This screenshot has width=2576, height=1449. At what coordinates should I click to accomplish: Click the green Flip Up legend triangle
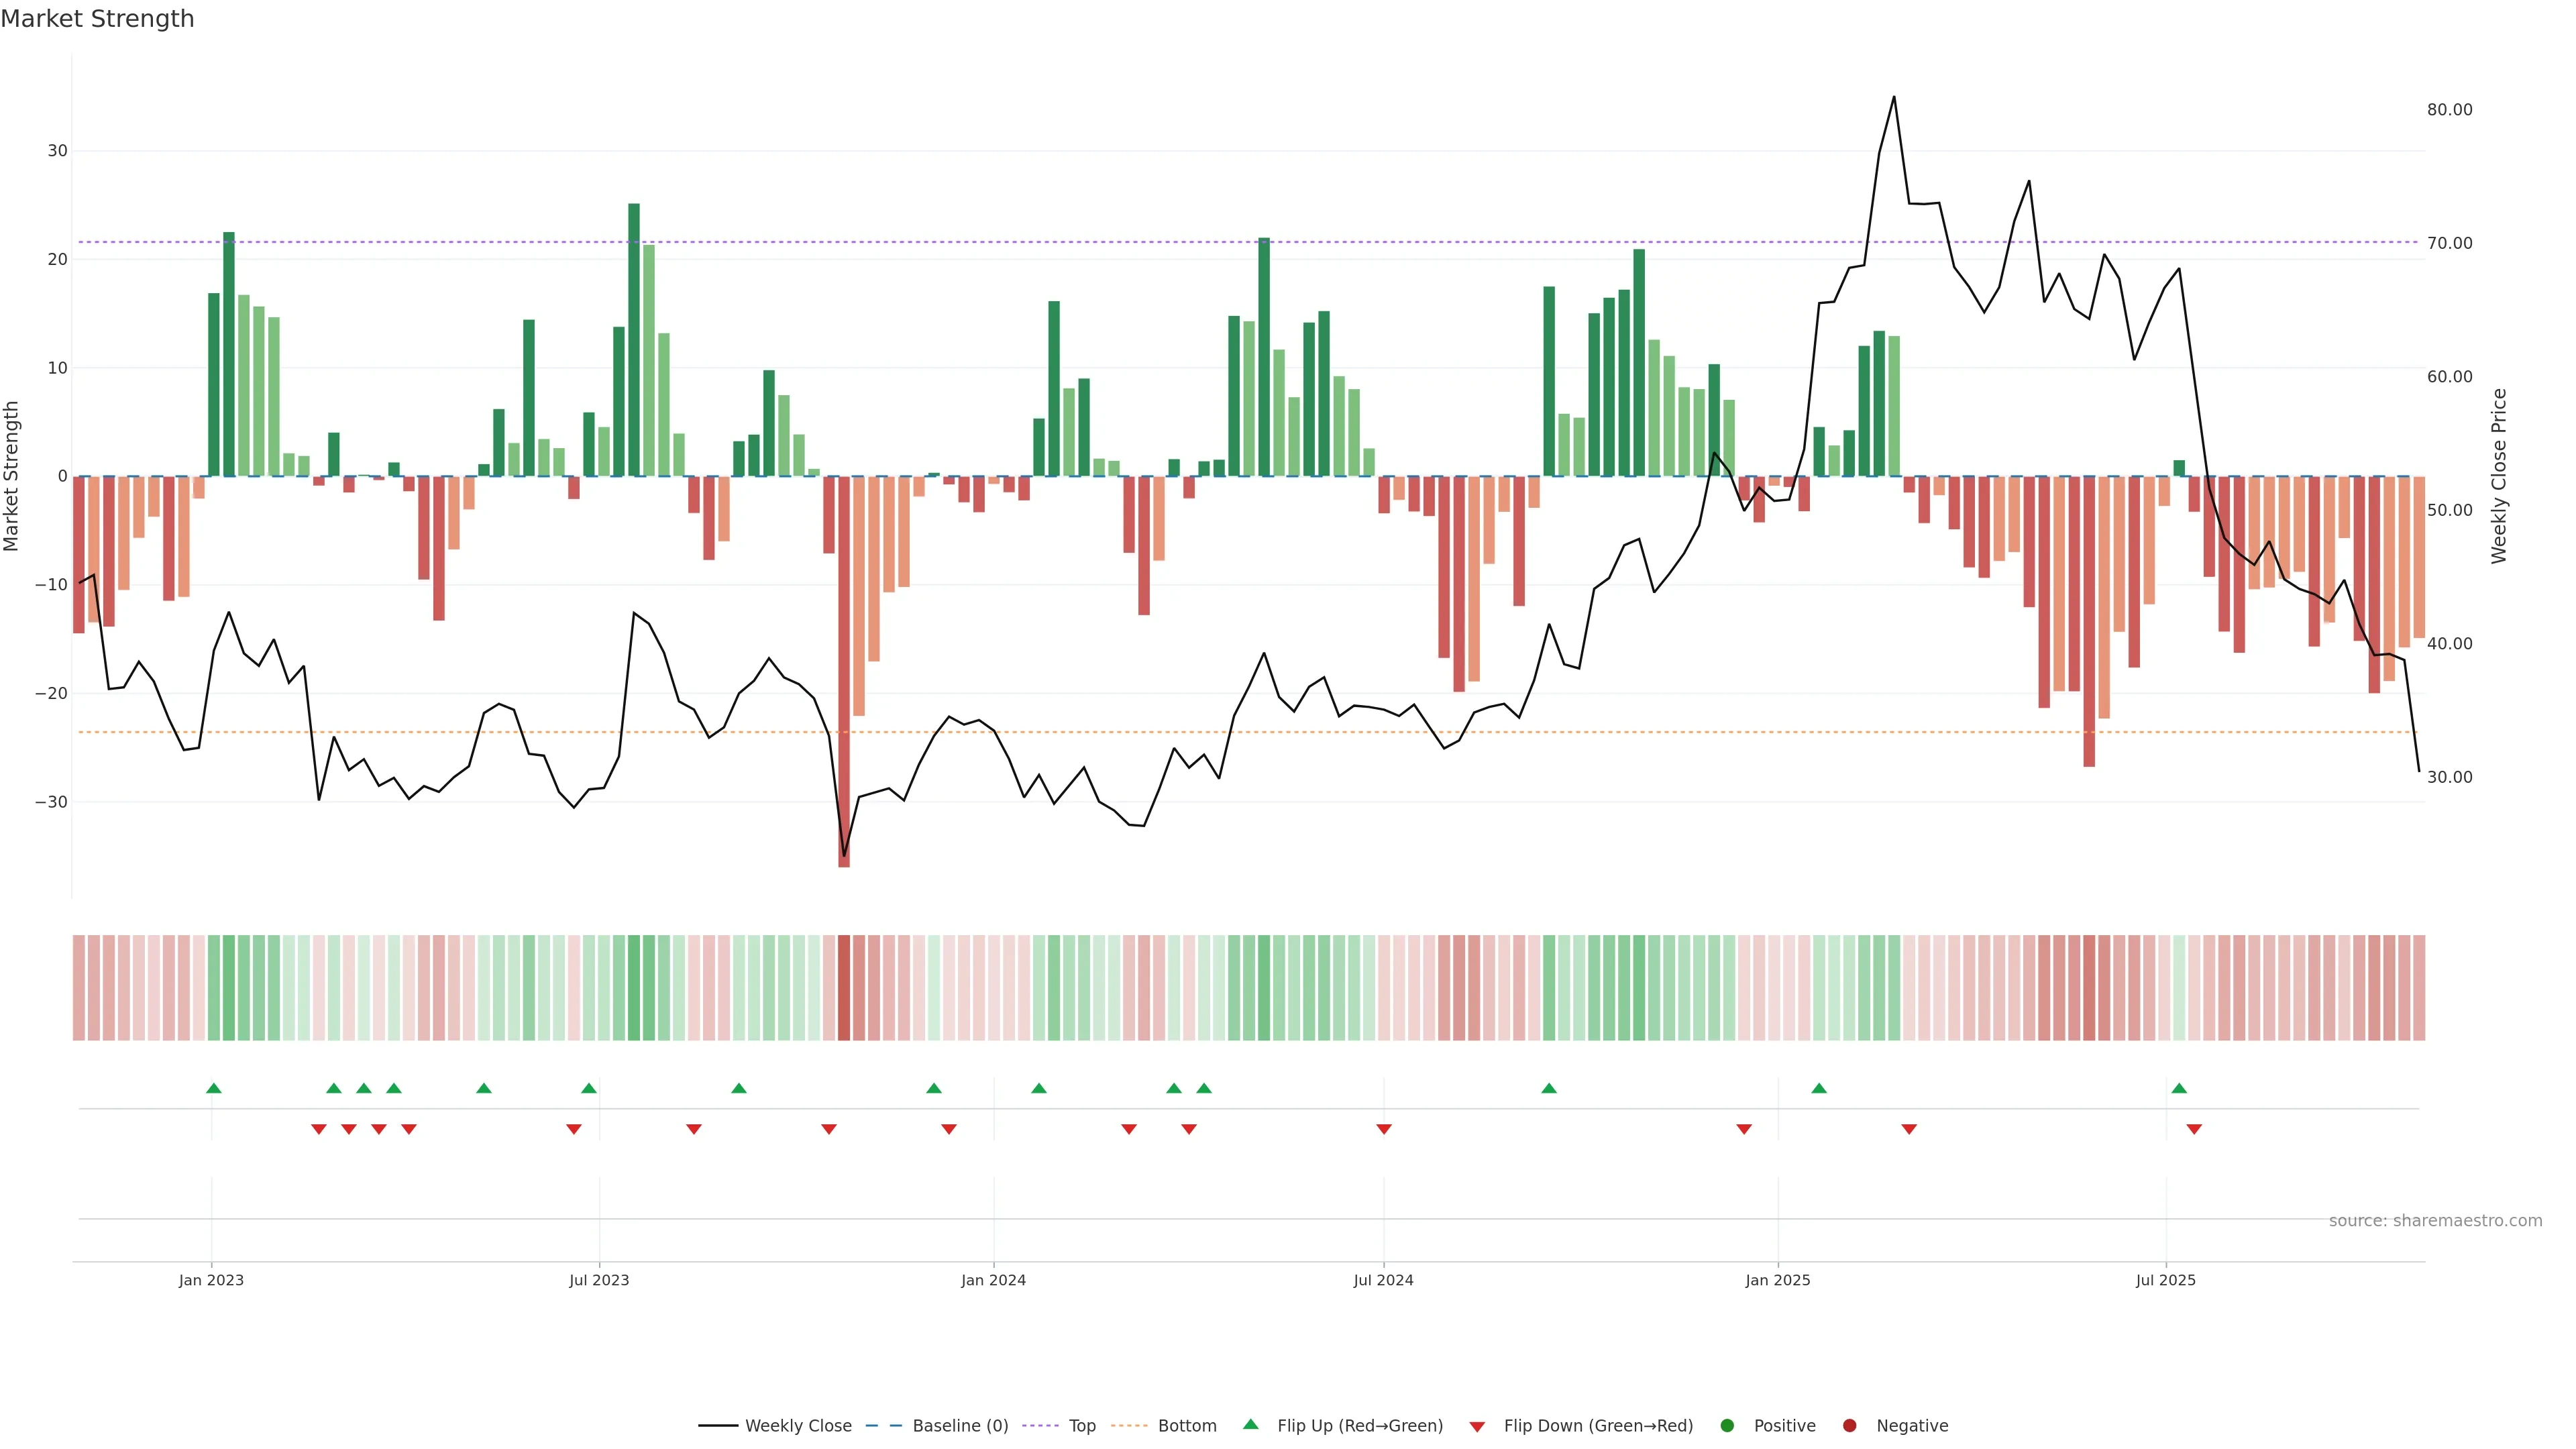pos(1250,1425)
